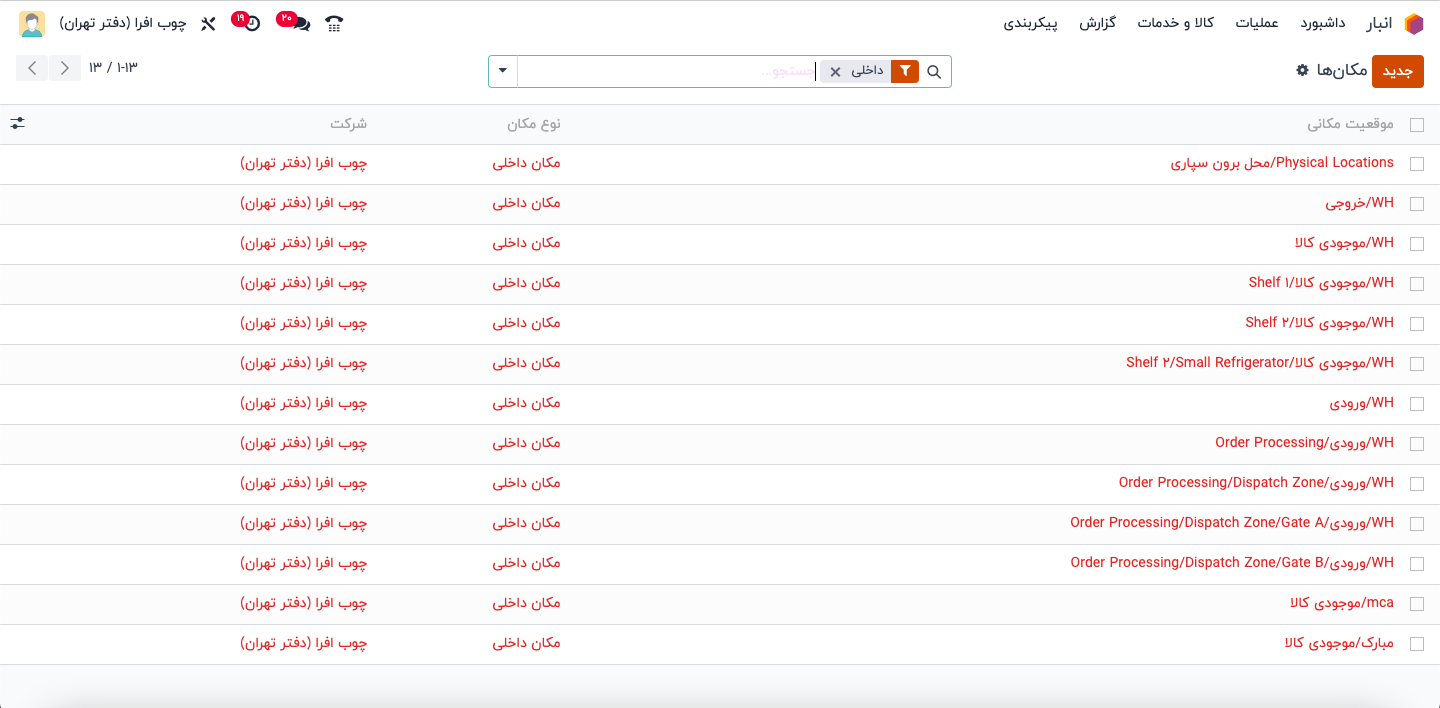The image size is (1440, 708).
Task: Open the user avatar menu
Action: (x=32, y=24)
